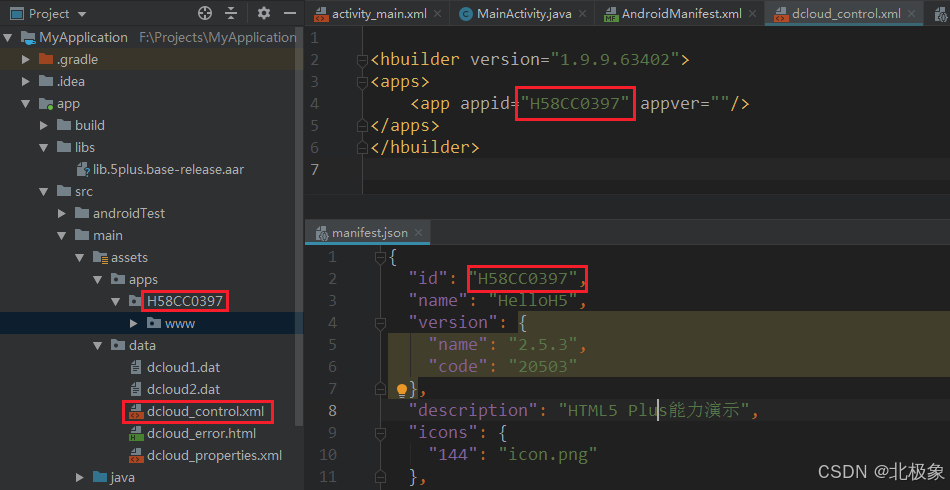Screen dimensions: 950x490
Task: Select lib.5plus.base-release.aar file
Action: pyautogui.click(x=160, y=170)
